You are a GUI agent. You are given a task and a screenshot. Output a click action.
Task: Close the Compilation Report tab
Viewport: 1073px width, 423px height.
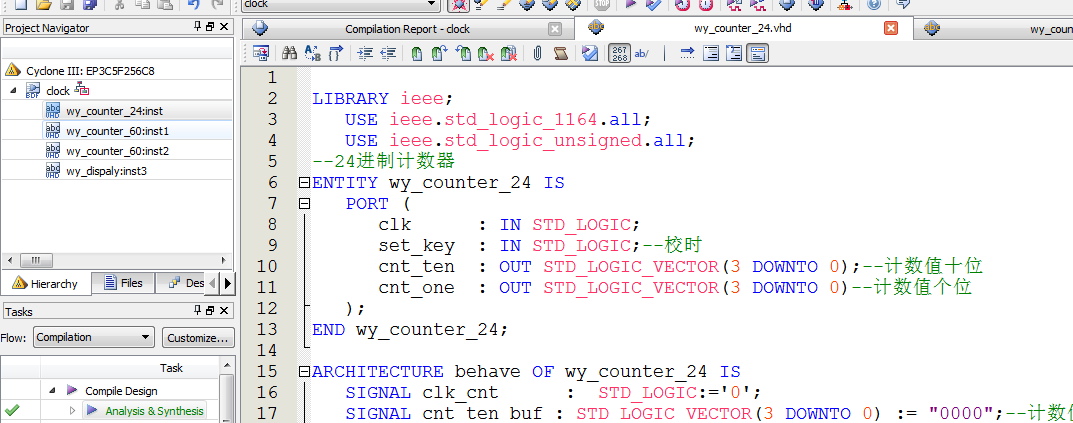(x=555, y=29)
